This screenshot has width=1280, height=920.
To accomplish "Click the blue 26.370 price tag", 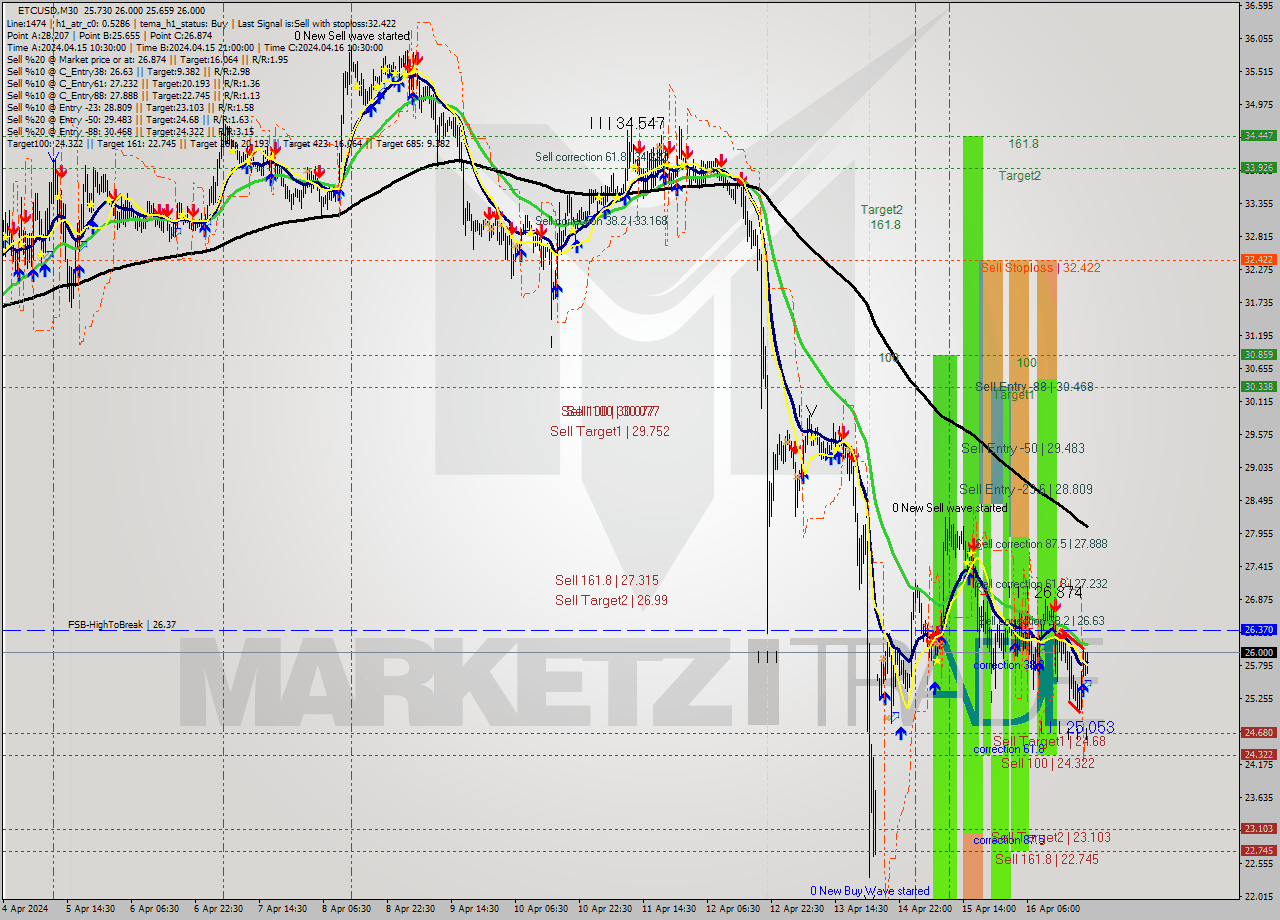I will pos(1258,630).
